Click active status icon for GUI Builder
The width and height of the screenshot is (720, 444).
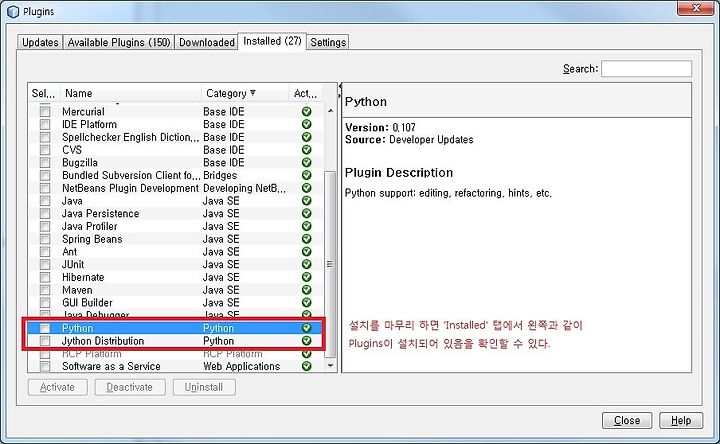(x=307, y=303)
